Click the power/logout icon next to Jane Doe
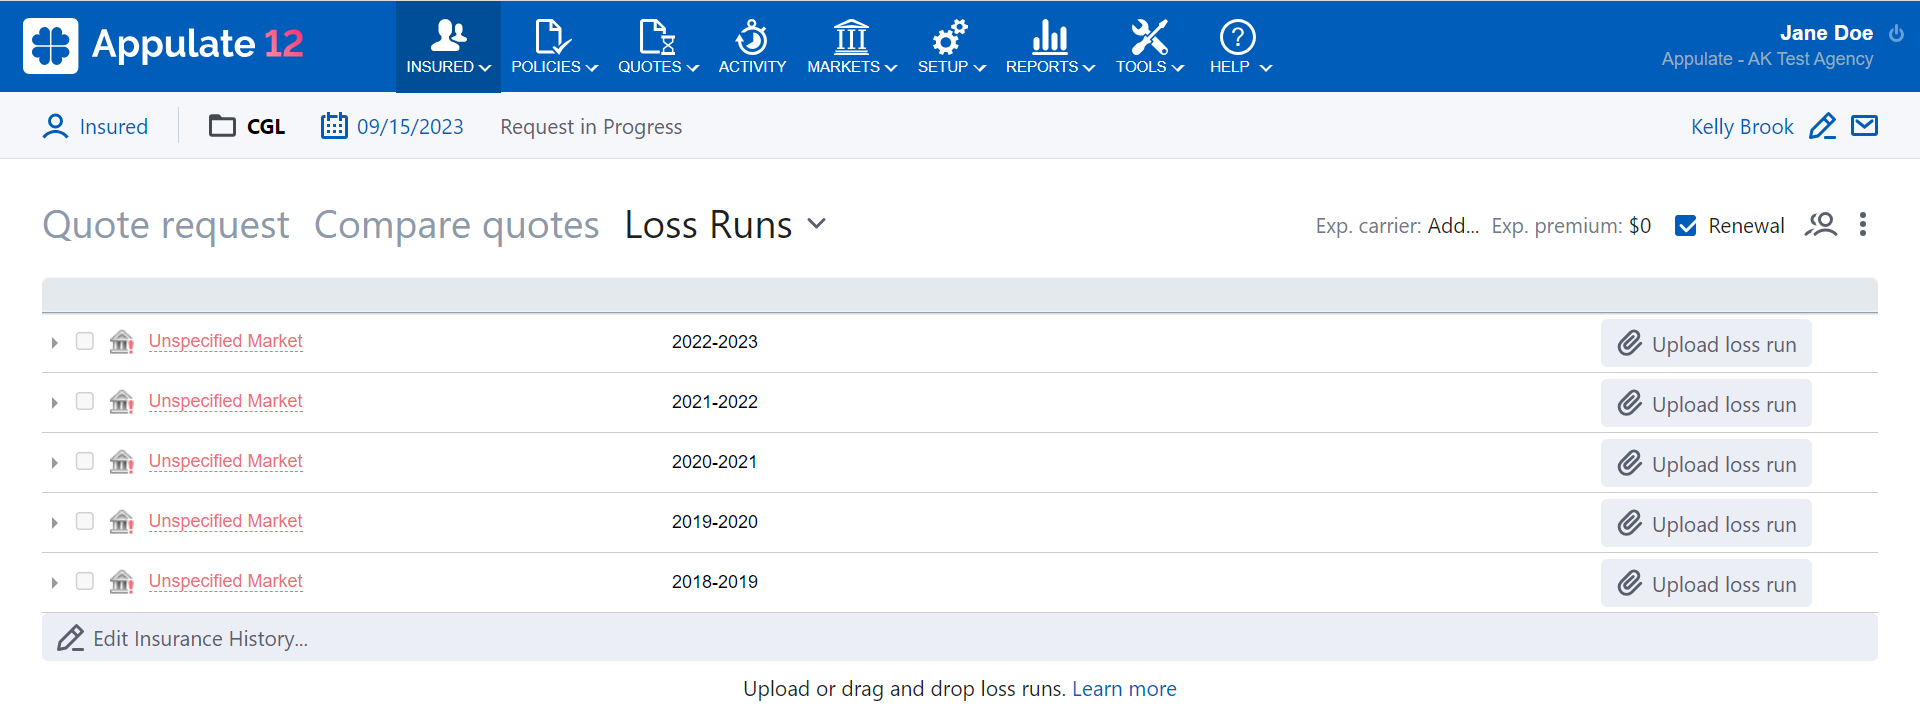 click(x=1896, y=33)
